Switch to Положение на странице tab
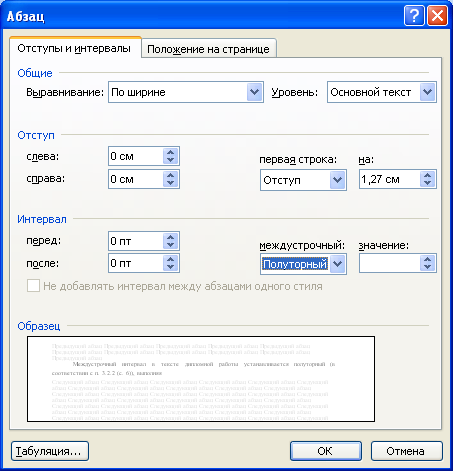Viewport: 453px width, 471px height. click(x=209, y=49)
